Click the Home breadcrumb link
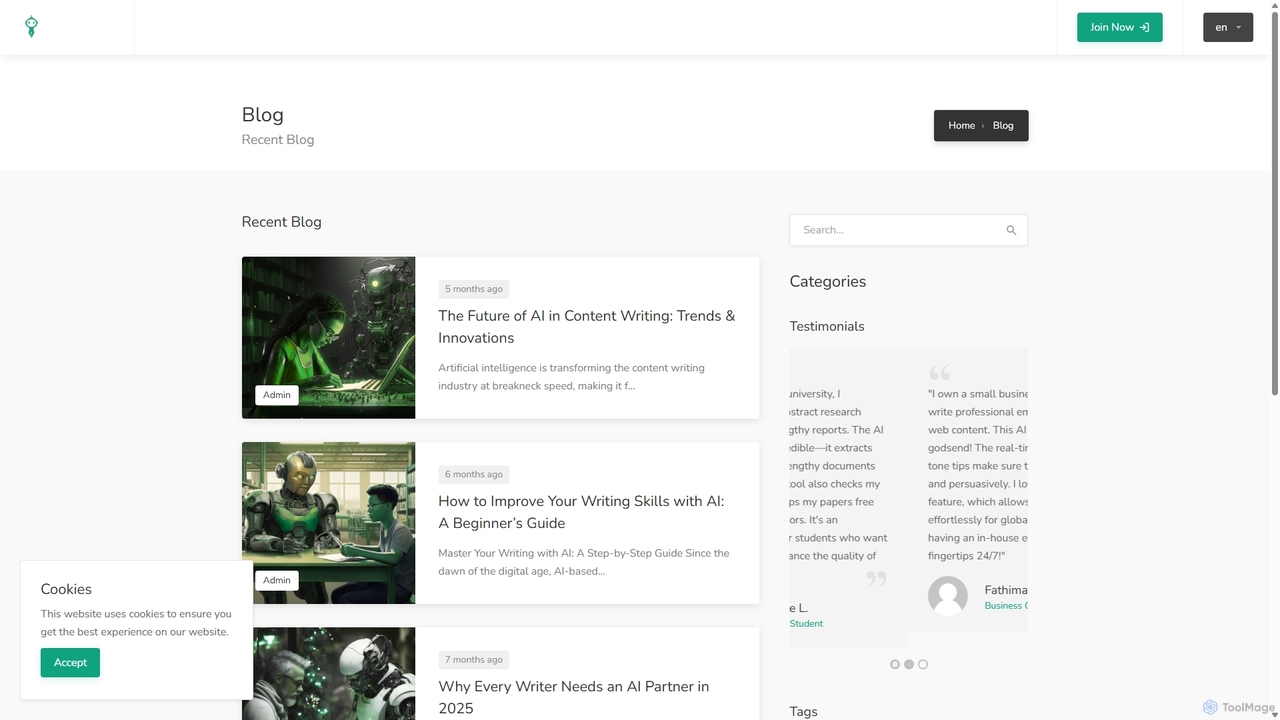This screenshot has height=720, width=1280. [961, 126]
